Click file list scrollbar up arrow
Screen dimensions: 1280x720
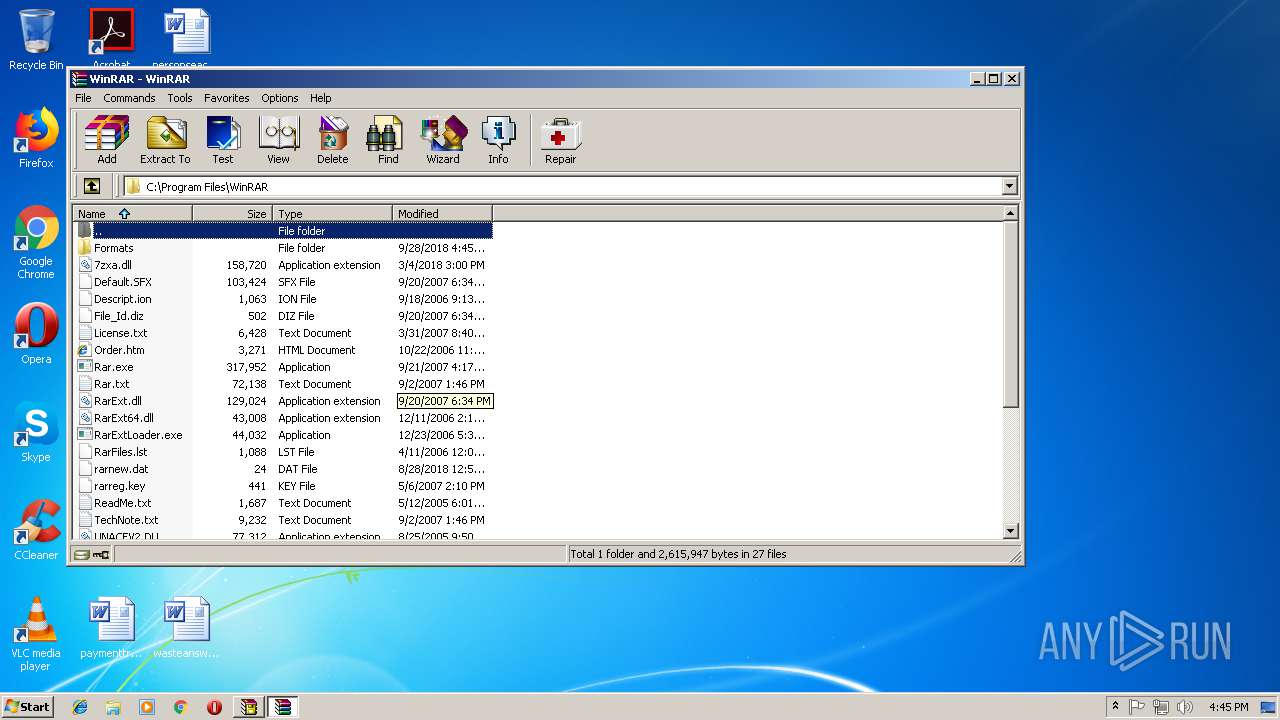tap(1010, 213)
